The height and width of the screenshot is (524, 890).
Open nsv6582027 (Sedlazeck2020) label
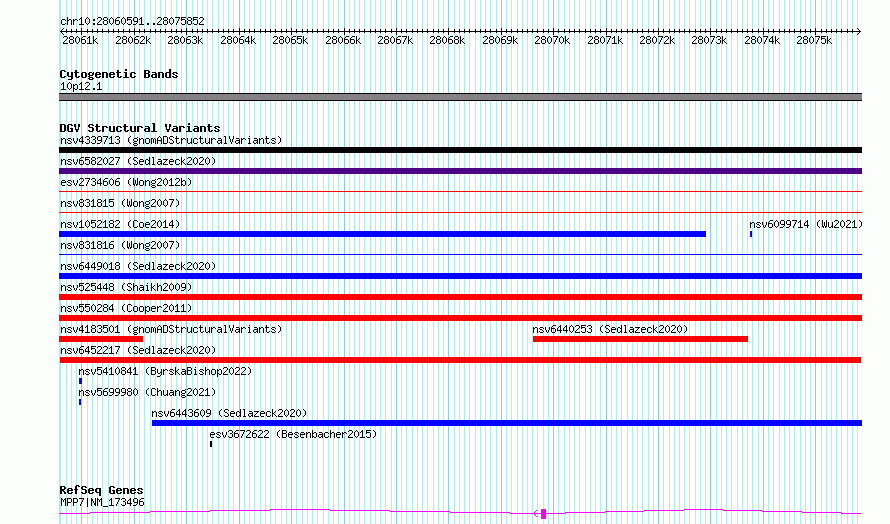[x=138, y=161]
